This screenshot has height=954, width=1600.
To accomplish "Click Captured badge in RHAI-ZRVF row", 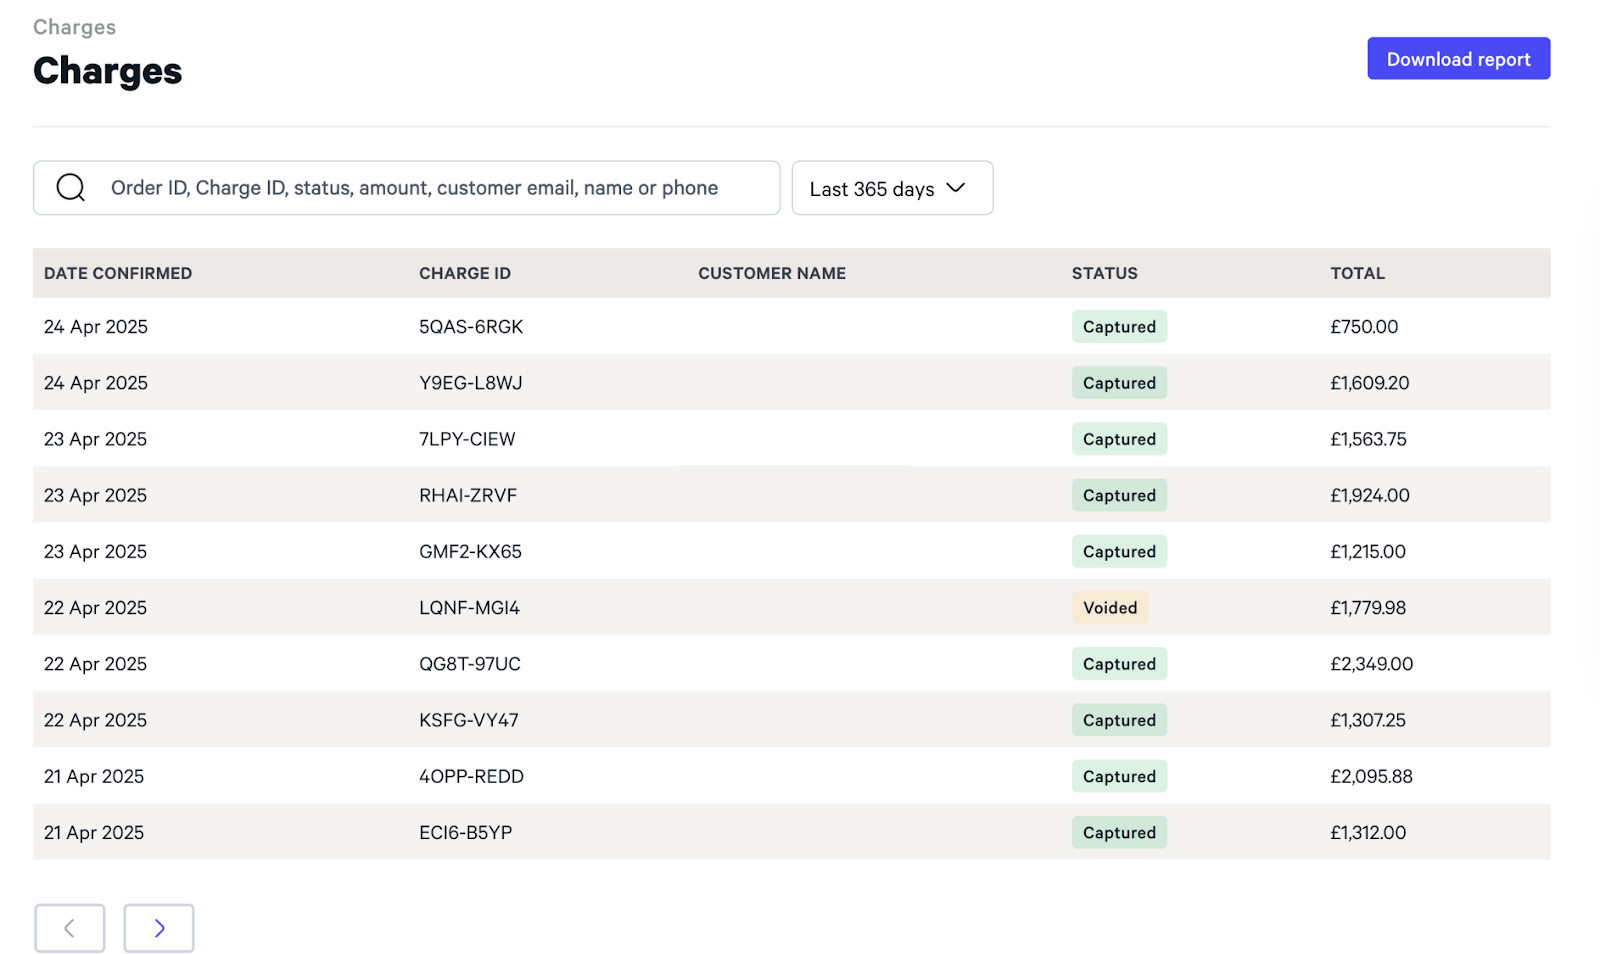I will tap(1119, 495).
